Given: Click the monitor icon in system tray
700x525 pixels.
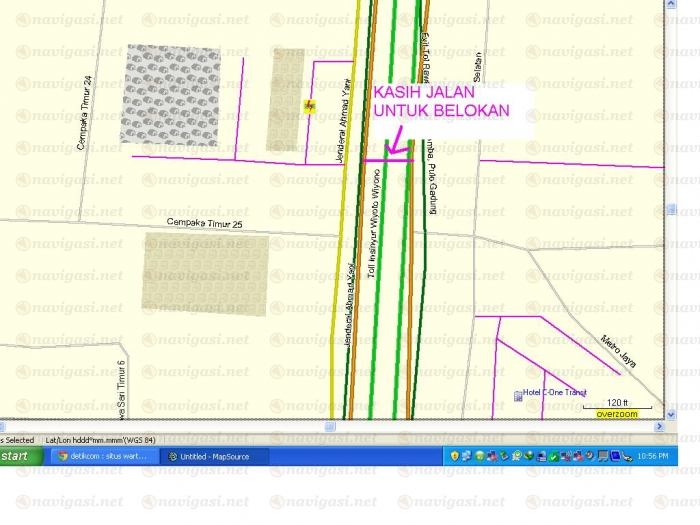Looking at the screenshot, I should (604, 456).
